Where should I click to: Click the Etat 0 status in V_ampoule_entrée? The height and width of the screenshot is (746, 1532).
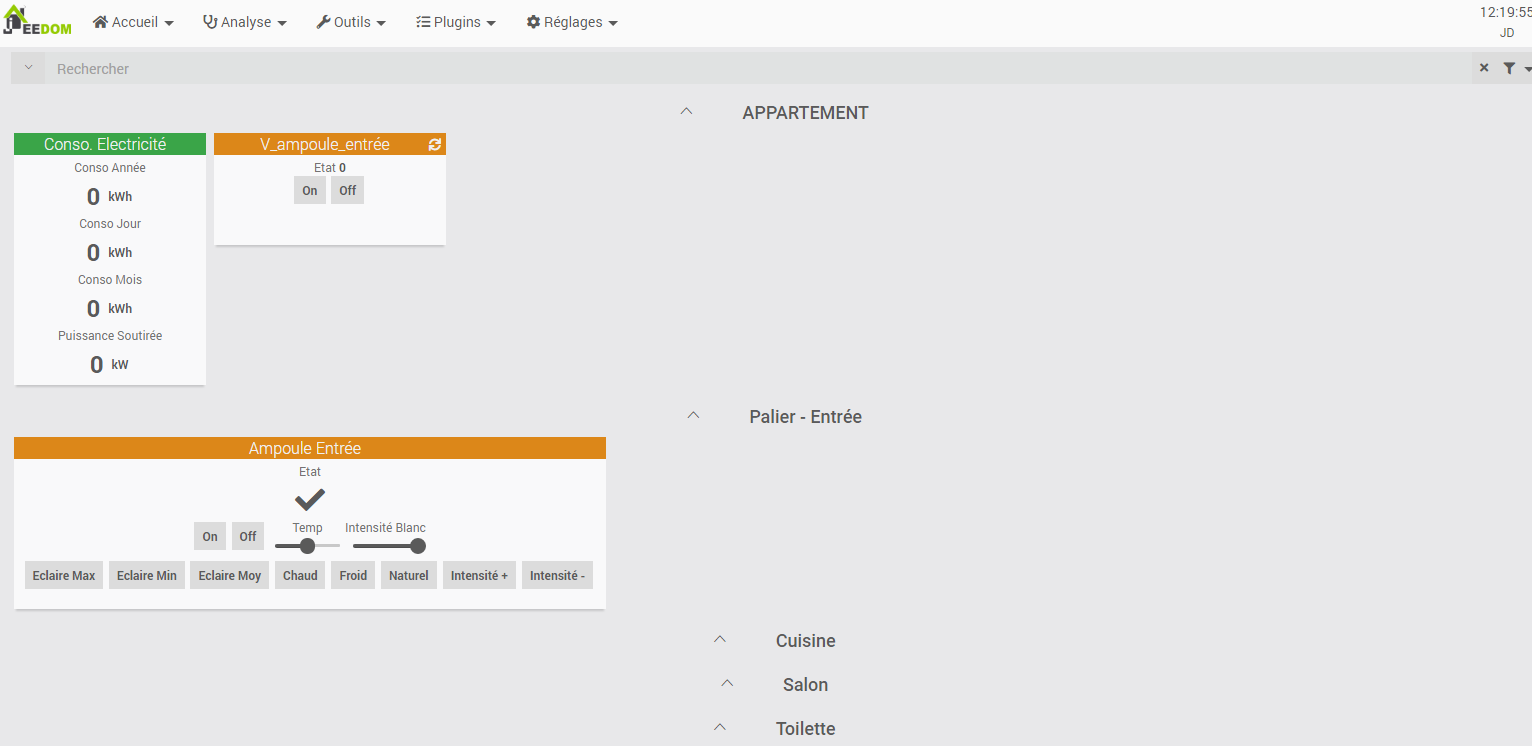pyautogui.click(x=330, y=168)
